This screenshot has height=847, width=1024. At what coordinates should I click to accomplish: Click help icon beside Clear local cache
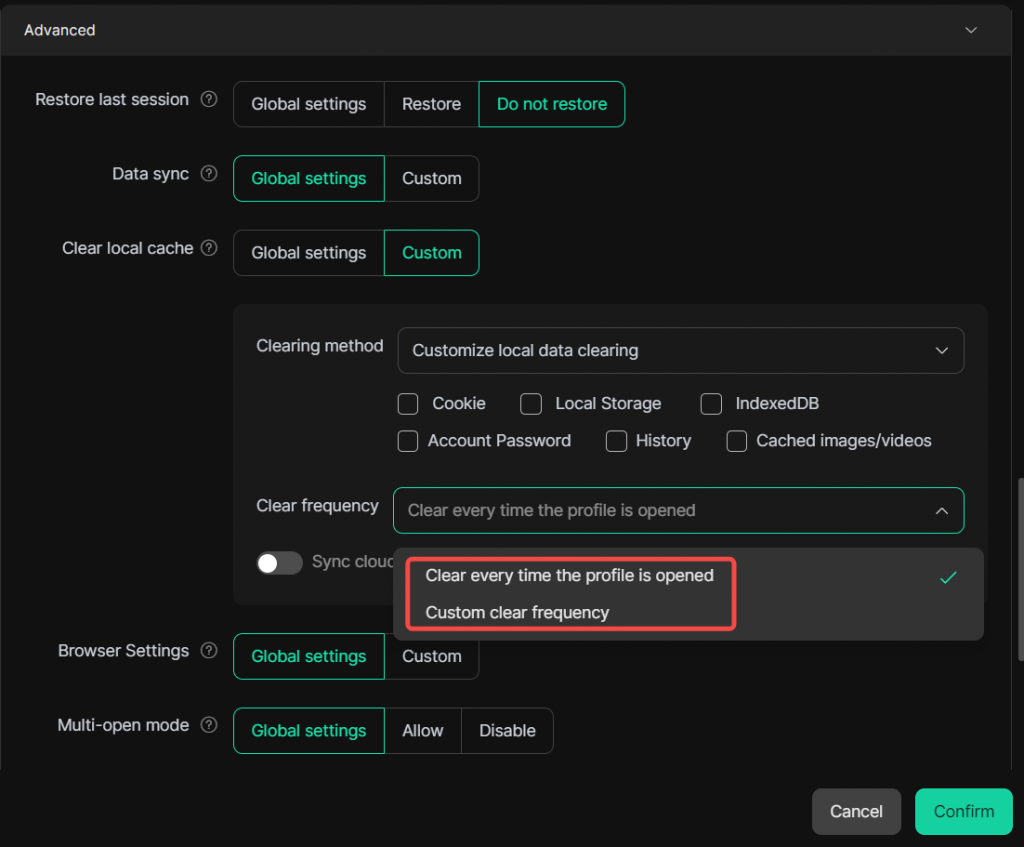pos(209,248)
